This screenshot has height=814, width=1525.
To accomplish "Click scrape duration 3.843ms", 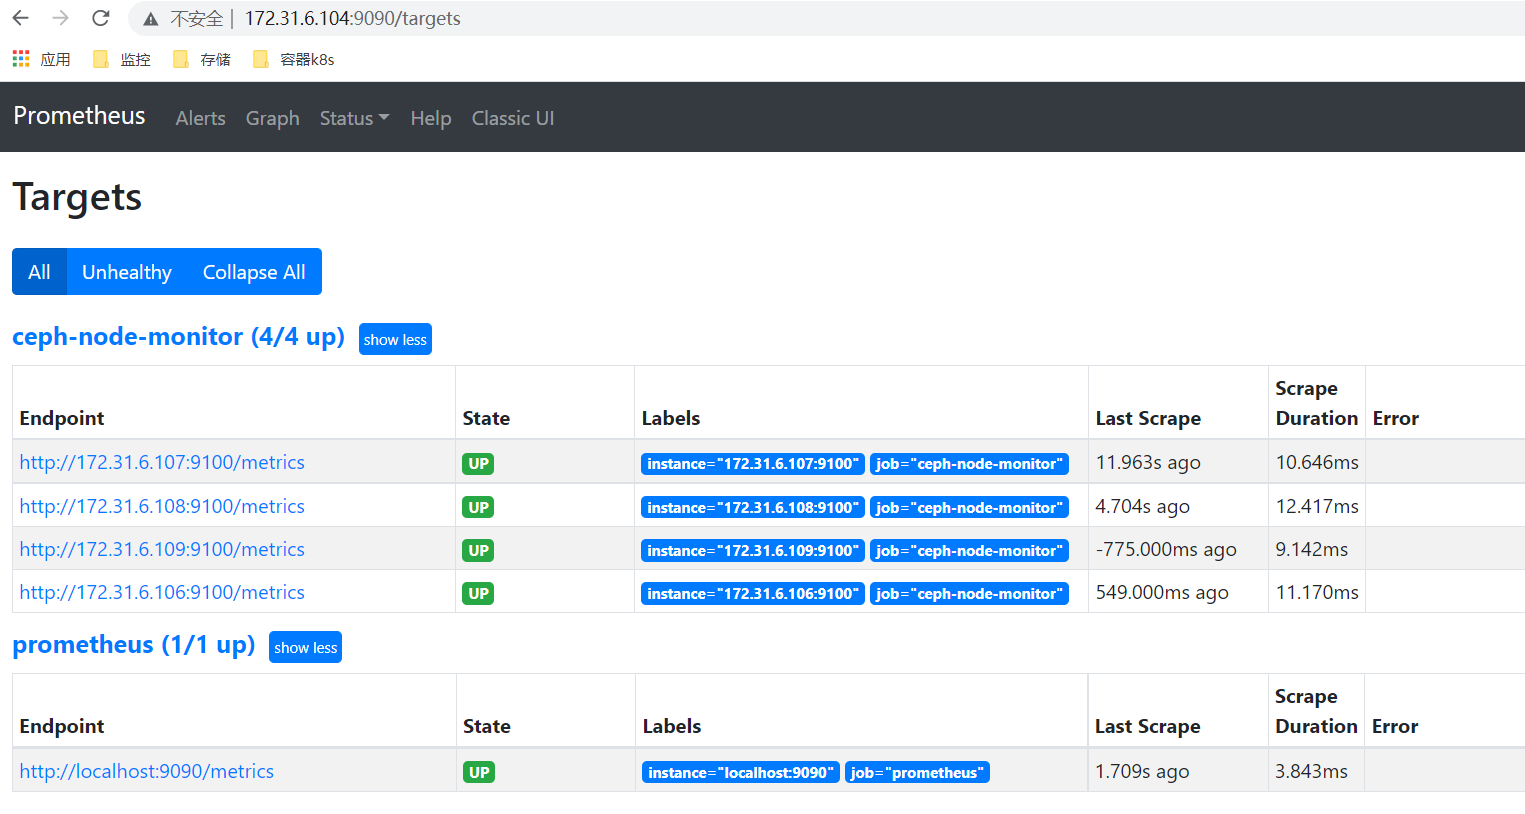I will (x=1311, y=771).
